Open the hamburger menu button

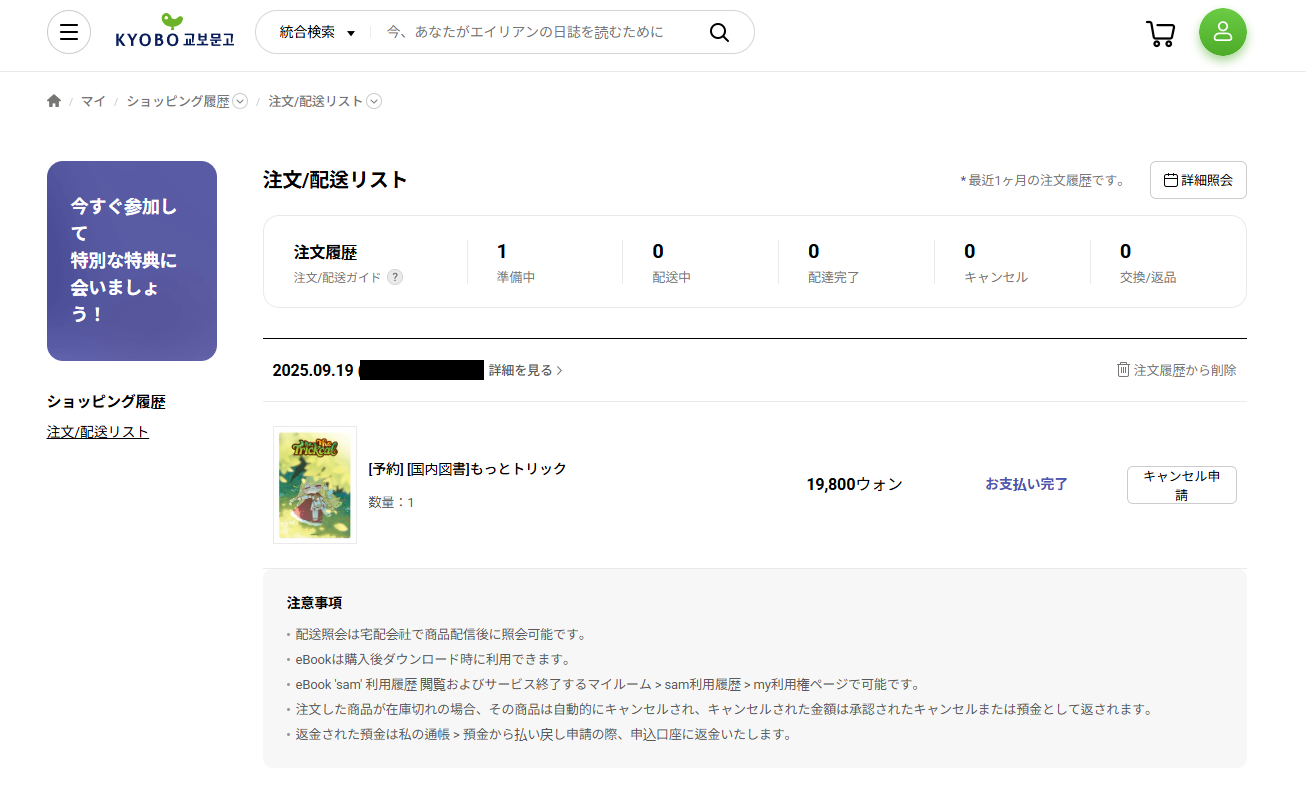click(x=69, y=32)
